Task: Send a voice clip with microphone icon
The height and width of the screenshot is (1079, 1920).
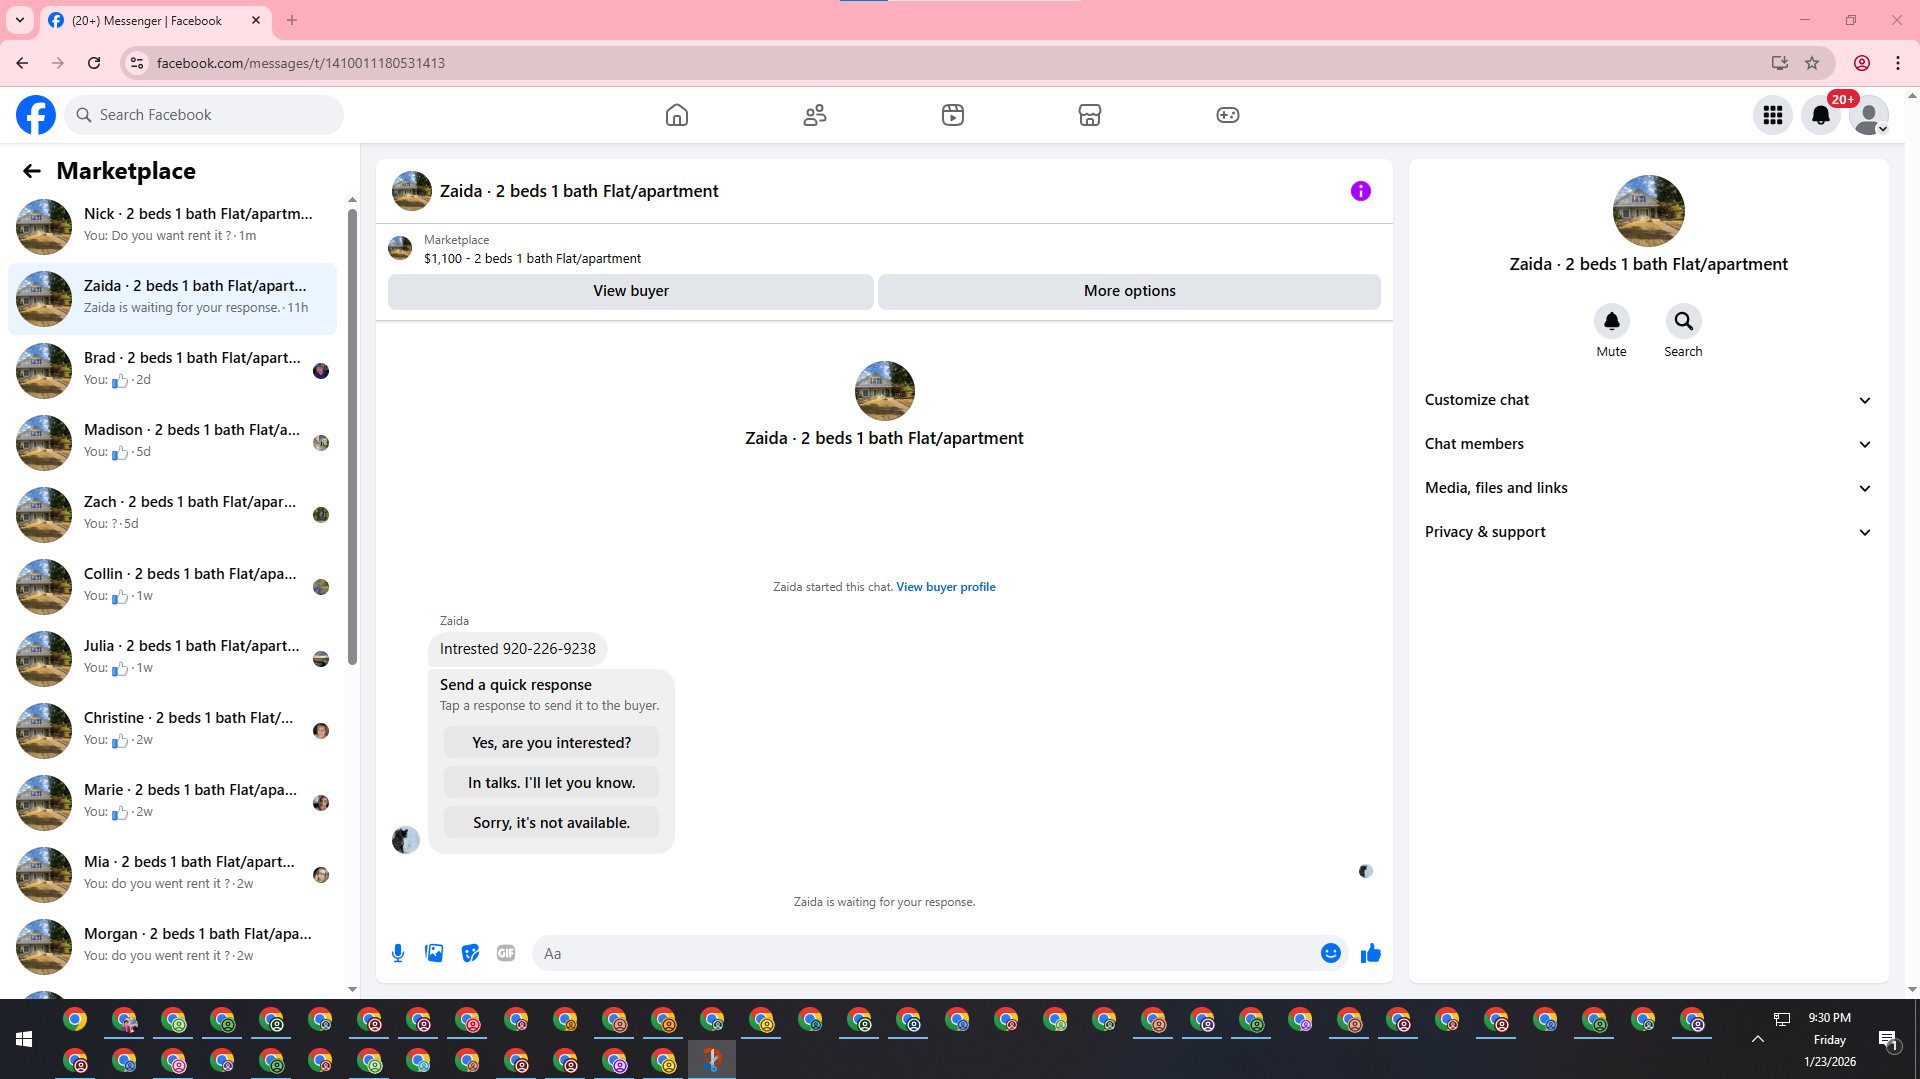Action: (398, 953)
